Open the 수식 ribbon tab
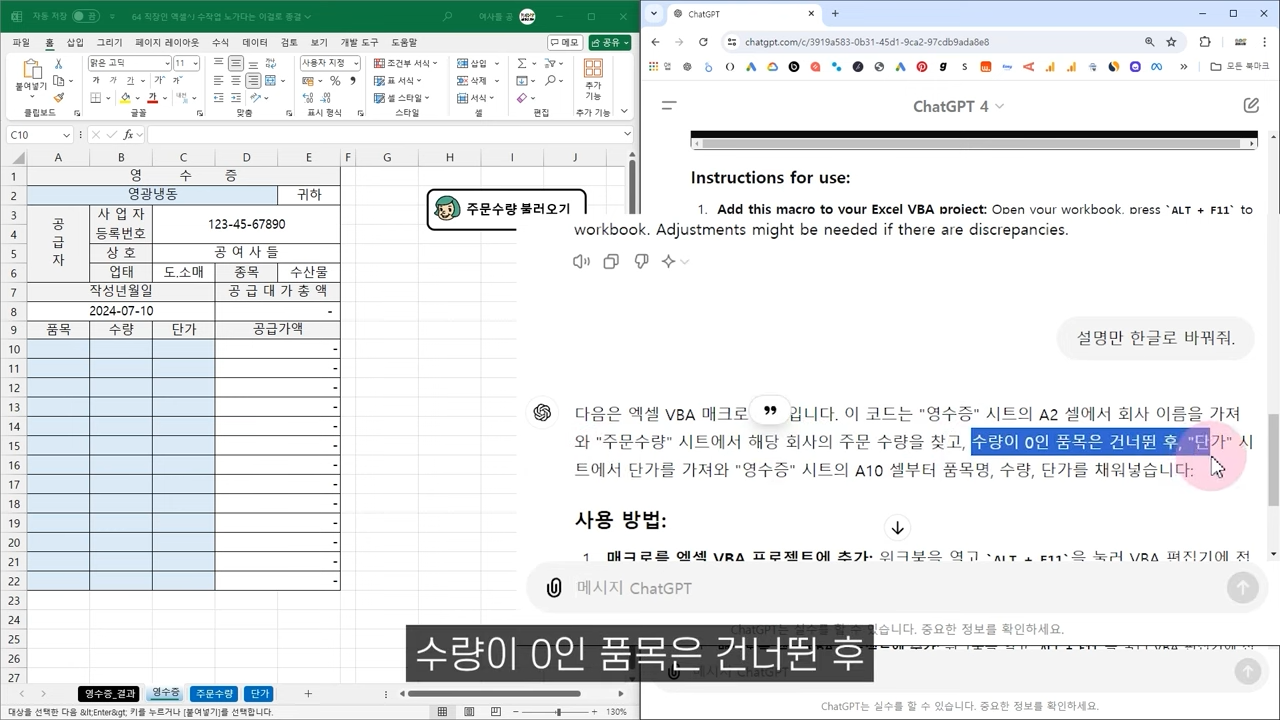Viewport: 1280px width, 720px height. tap(220, 42)
